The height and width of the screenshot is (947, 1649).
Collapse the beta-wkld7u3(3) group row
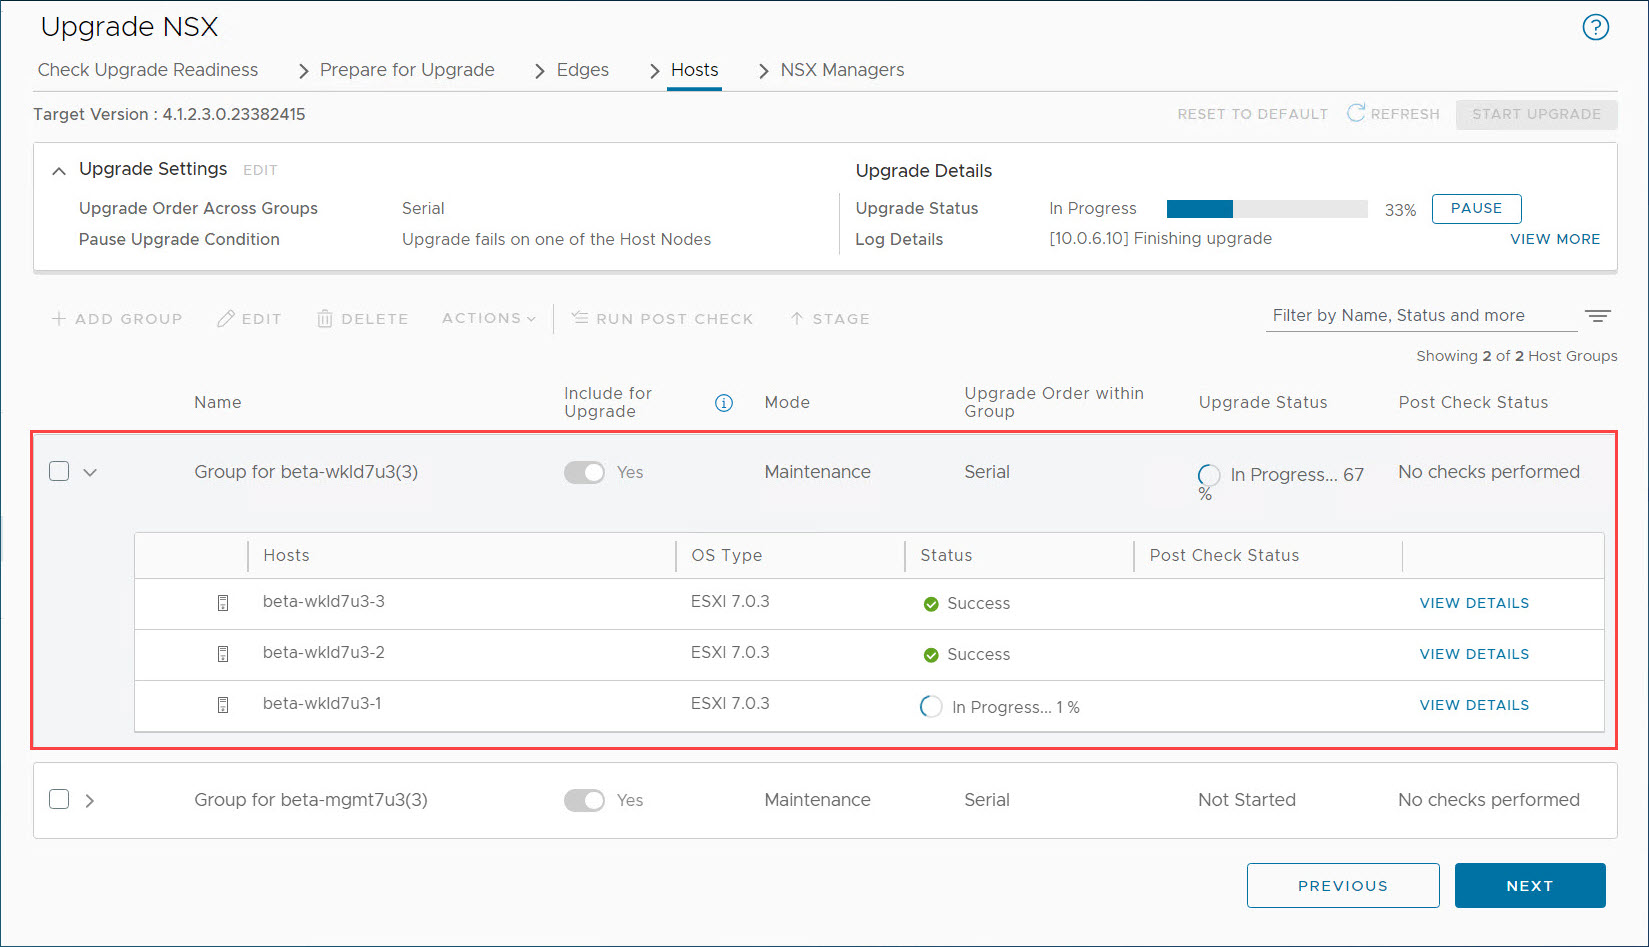click(x=90, y=472)
